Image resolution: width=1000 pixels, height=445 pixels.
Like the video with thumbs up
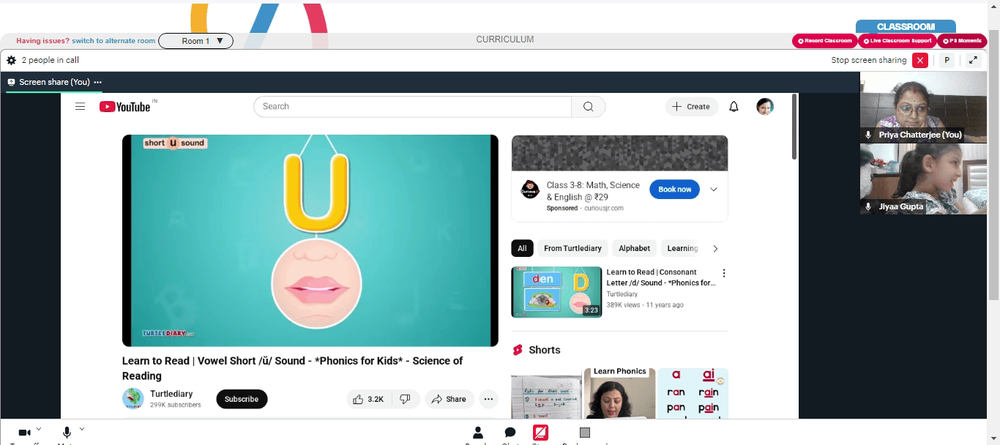[369, 399]
